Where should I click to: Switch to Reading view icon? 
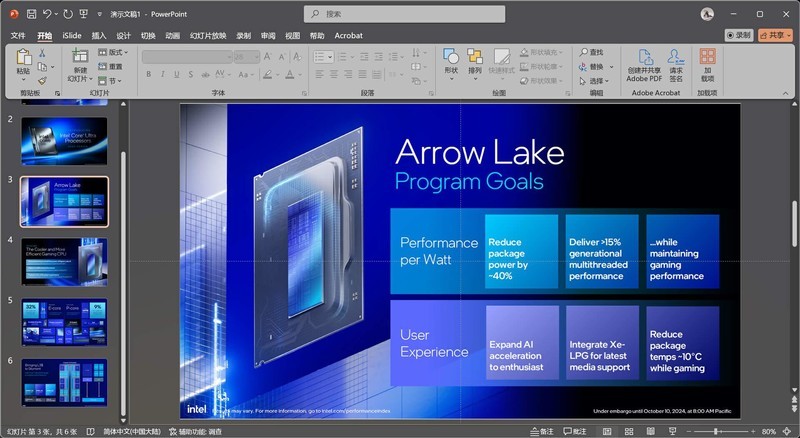click(651, 432)
